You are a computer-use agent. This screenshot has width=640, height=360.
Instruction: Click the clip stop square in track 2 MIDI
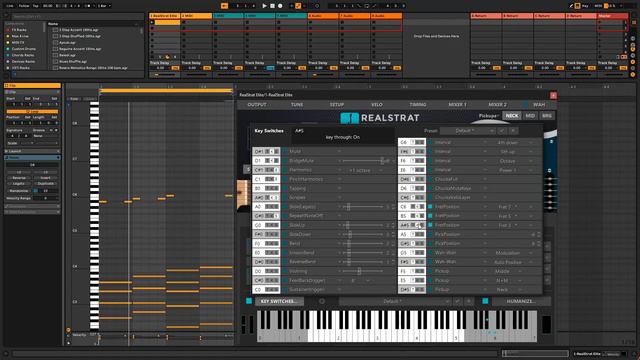(x=184, y=58)
